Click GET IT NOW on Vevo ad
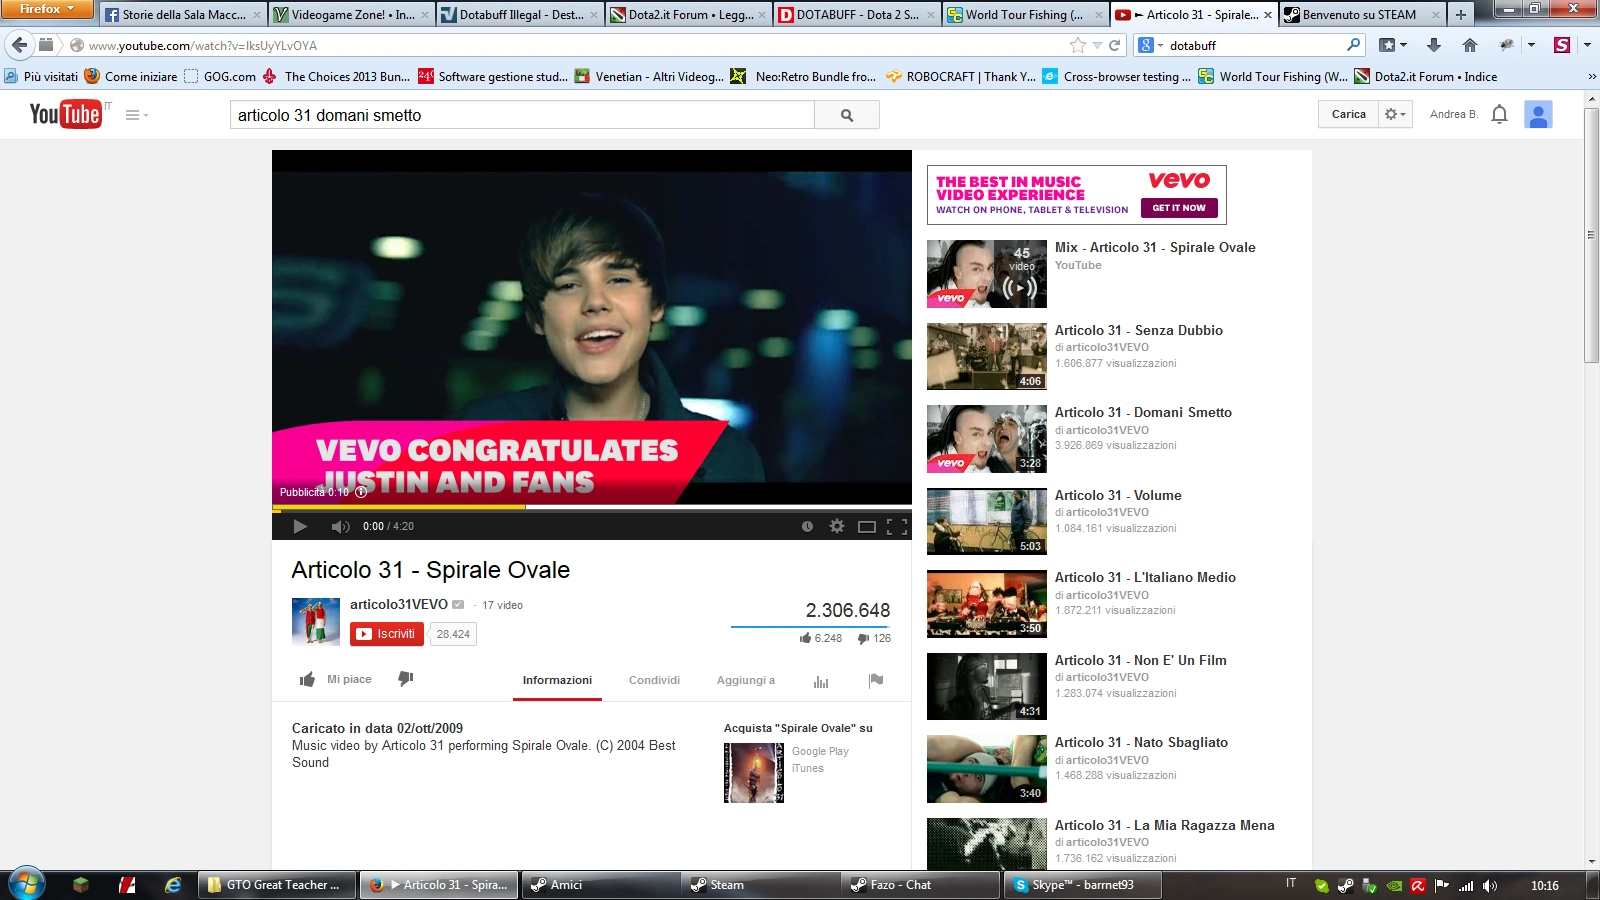 click(x=1179, y=208)
